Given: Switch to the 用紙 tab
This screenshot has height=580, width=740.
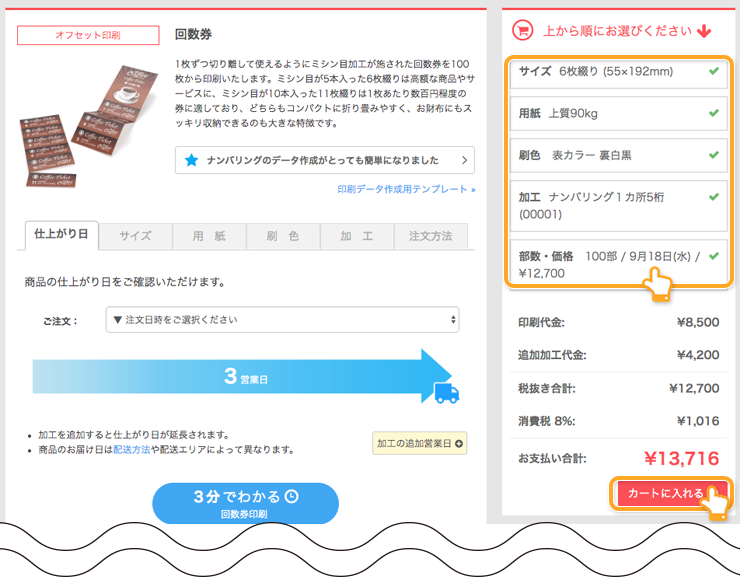Looking at the screenshot, I should [x=209, y=236].
